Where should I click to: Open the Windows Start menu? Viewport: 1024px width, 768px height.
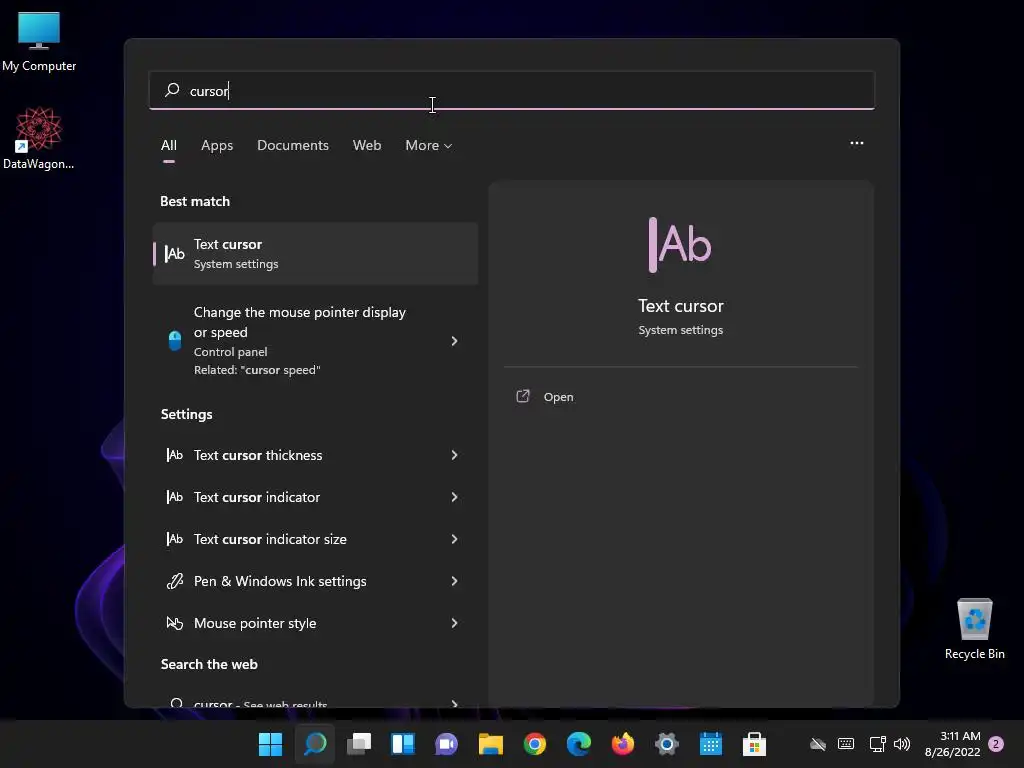pos(270,744)
